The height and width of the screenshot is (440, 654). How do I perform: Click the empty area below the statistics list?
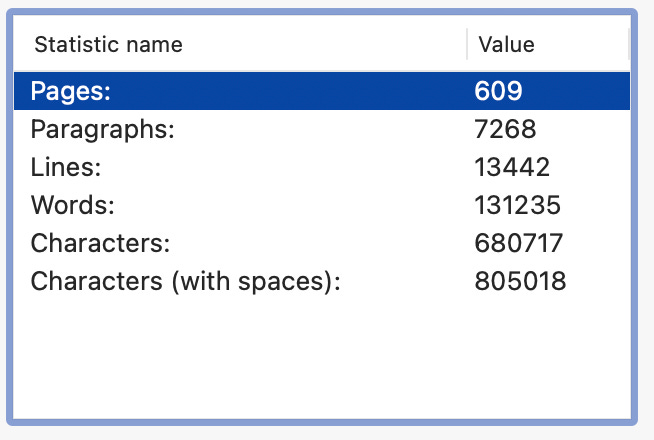pos(322,359)
